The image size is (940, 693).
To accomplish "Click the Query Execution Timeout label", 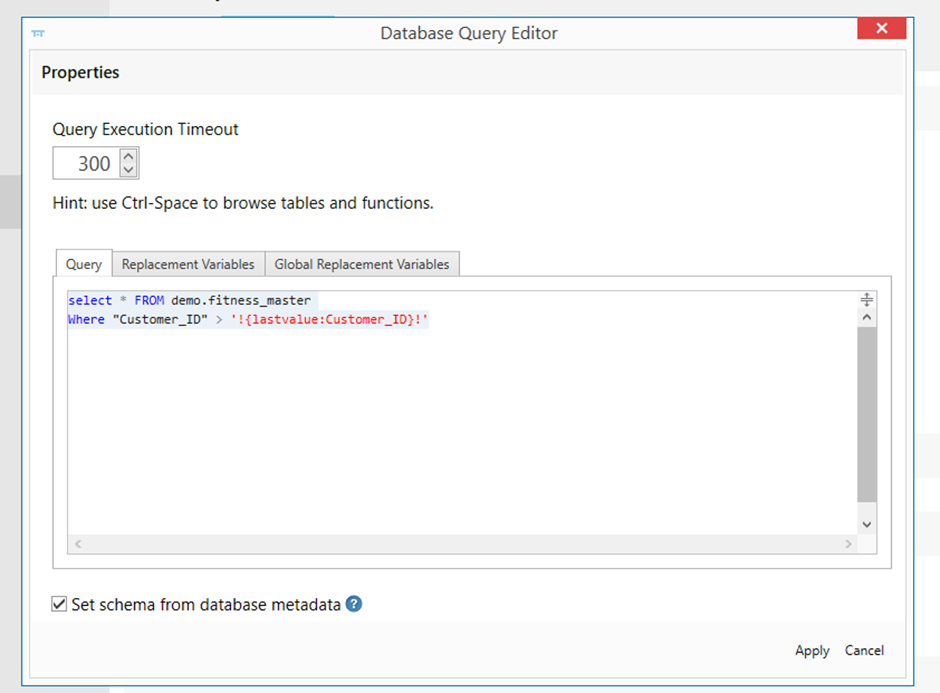I will 146,129.
